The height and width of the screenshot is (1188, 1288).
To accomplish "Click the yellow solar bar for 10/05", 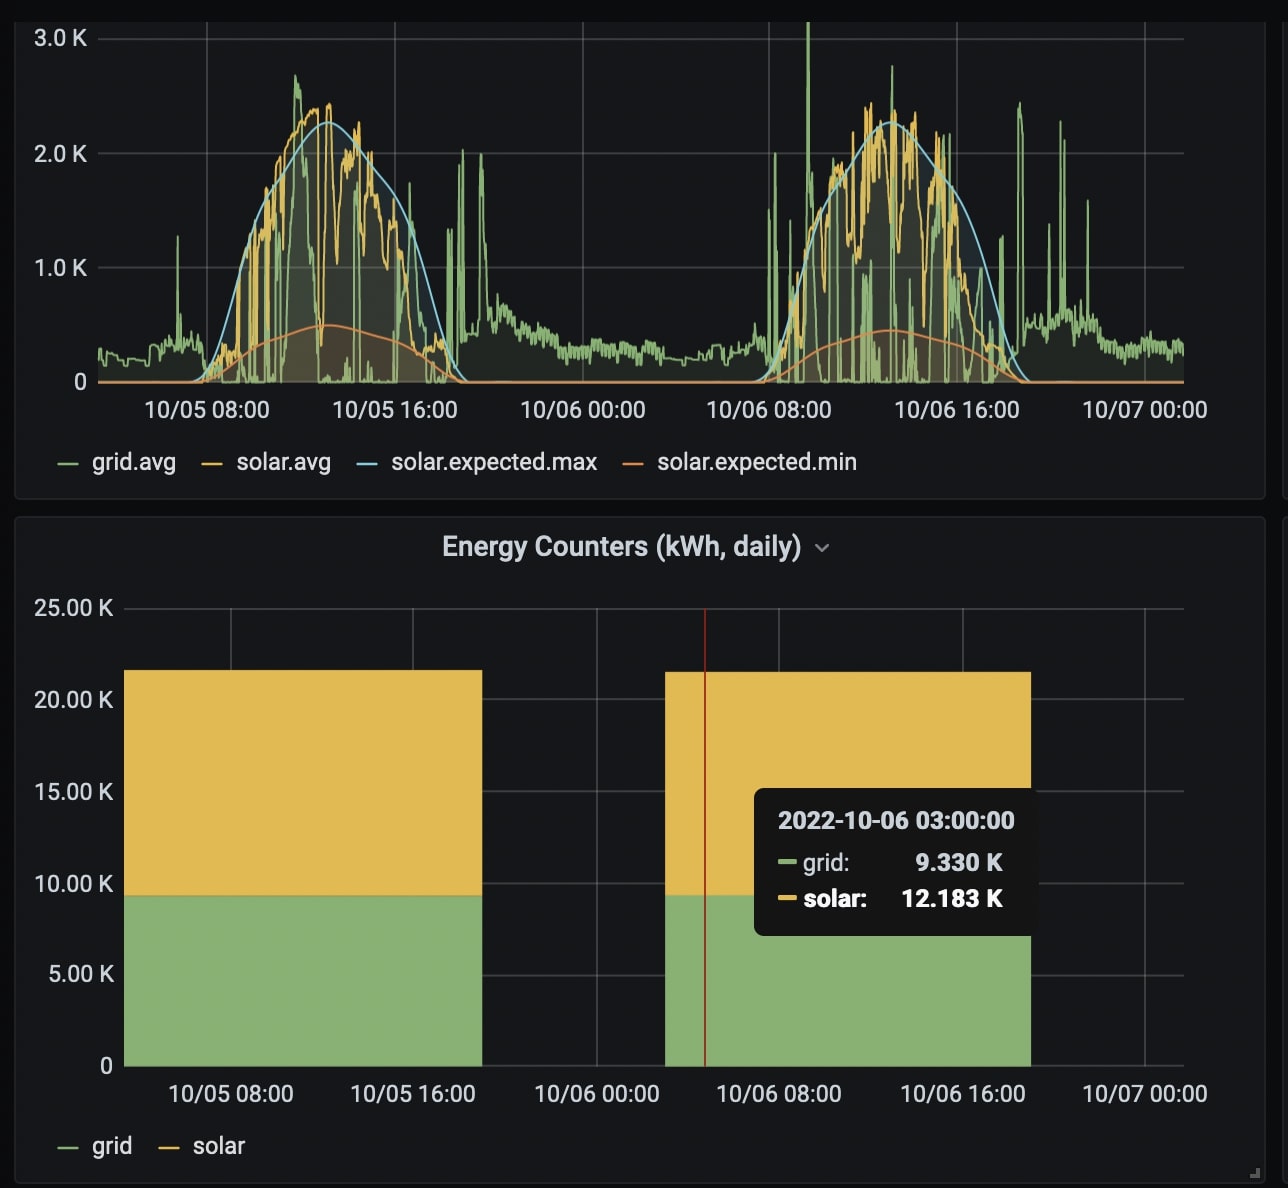I will pyautogui.click(x=302, y=782).
